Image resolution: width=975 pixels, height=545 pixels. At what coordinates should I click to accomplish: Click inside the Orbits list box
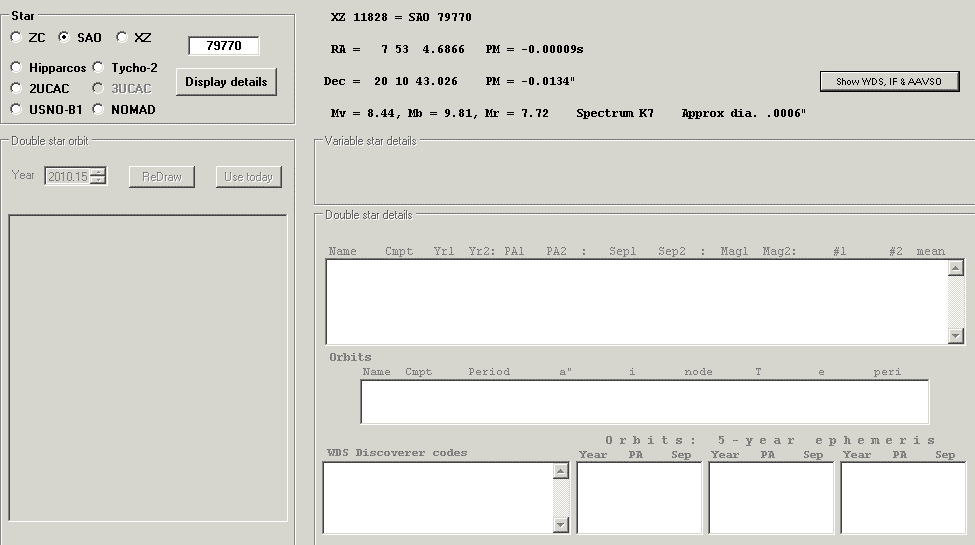pyautogui.click(x=645, y=402)
